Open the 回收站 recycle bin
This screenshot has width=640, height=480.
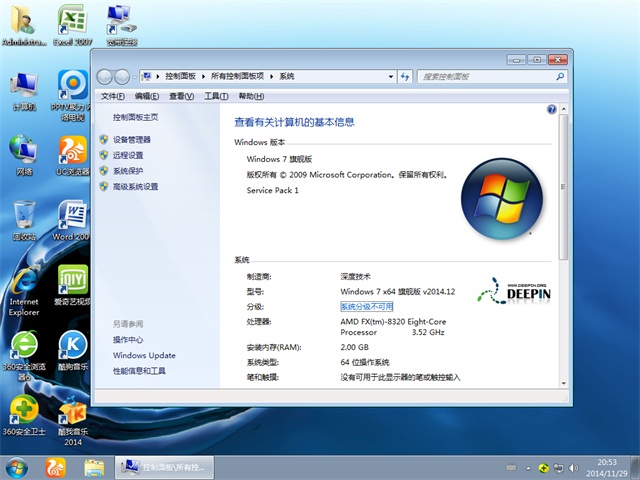pyautogui.click(x=24, y=220)
